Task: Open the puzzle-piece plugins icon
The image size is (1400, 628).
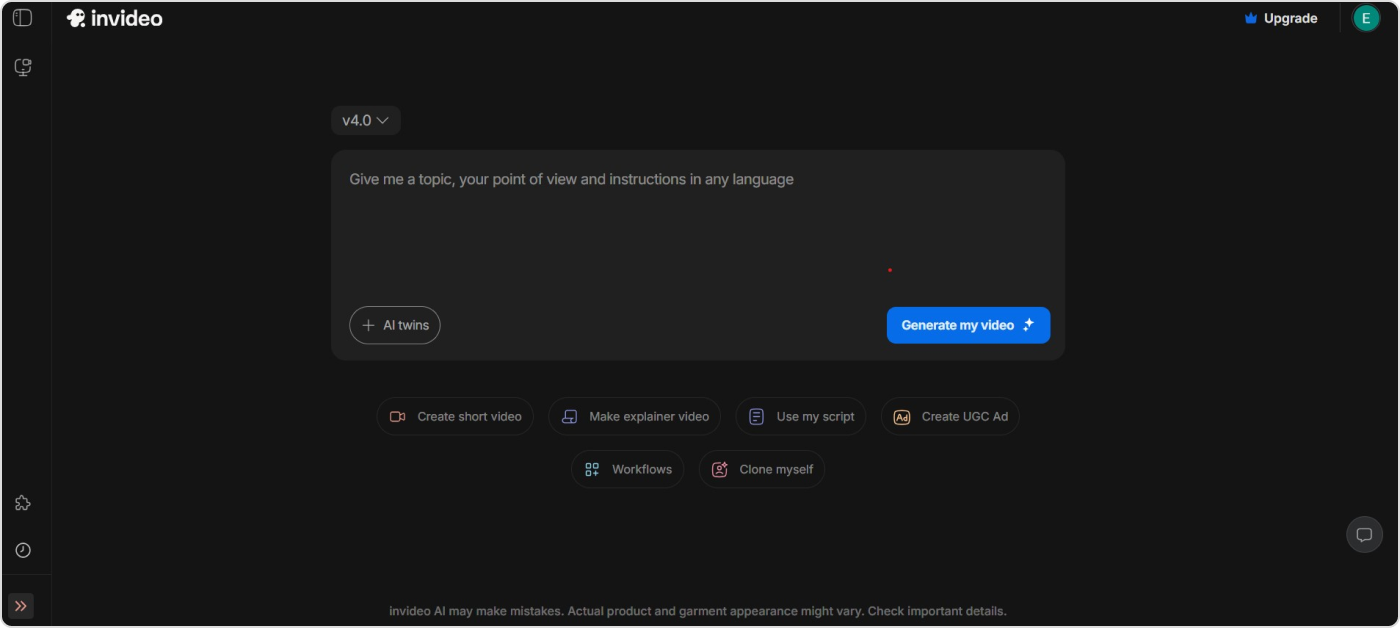Action: (22, 503)
